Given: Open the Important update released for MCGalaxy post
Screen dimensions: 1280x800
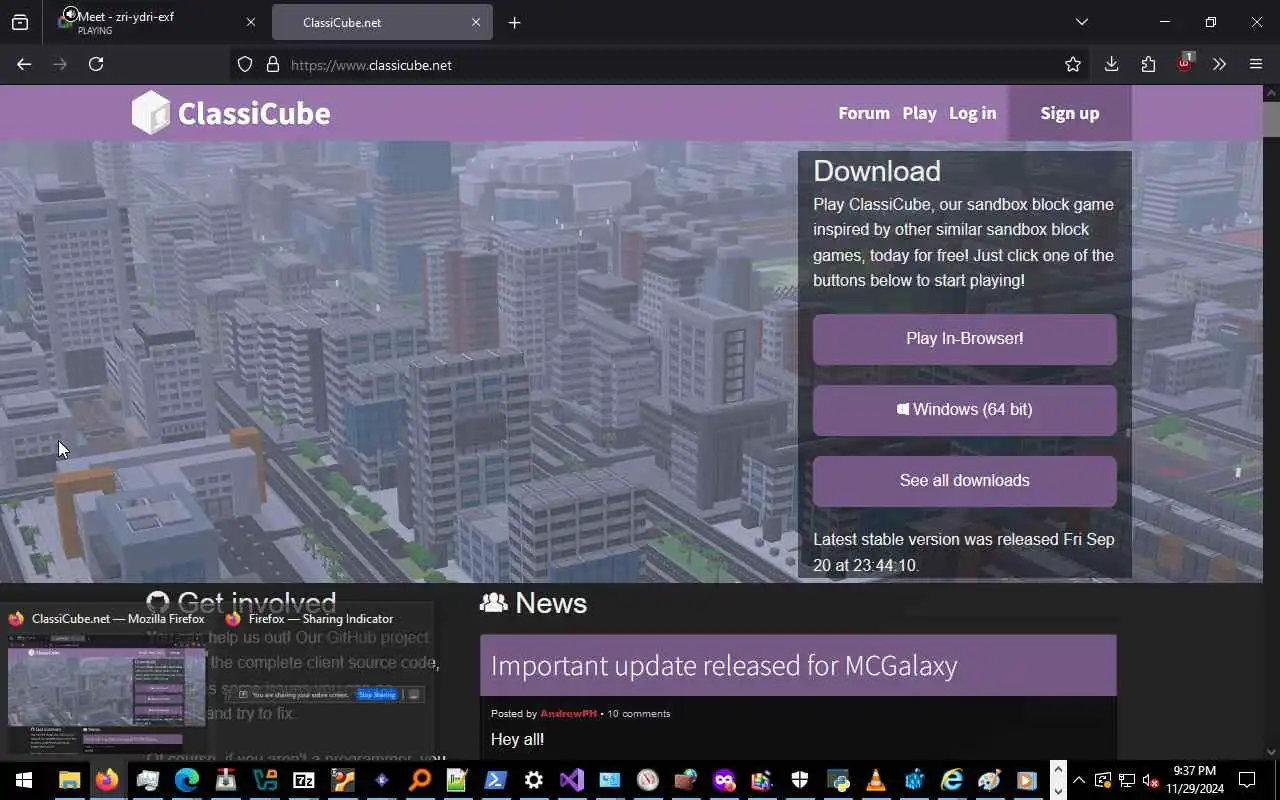Looking at the screenshot, I should [724, 665].
